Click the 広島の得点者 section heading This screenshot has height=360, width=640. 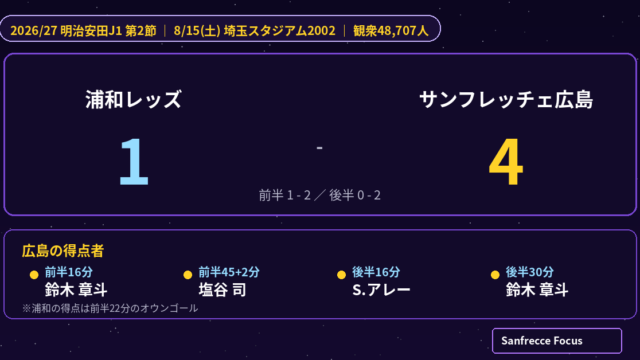[63, 251]
